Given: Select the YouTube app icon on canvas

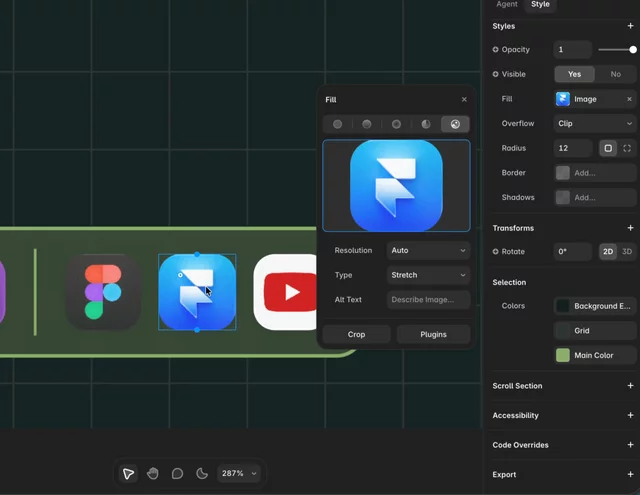Looking at the screenshot, I should 285,292.
